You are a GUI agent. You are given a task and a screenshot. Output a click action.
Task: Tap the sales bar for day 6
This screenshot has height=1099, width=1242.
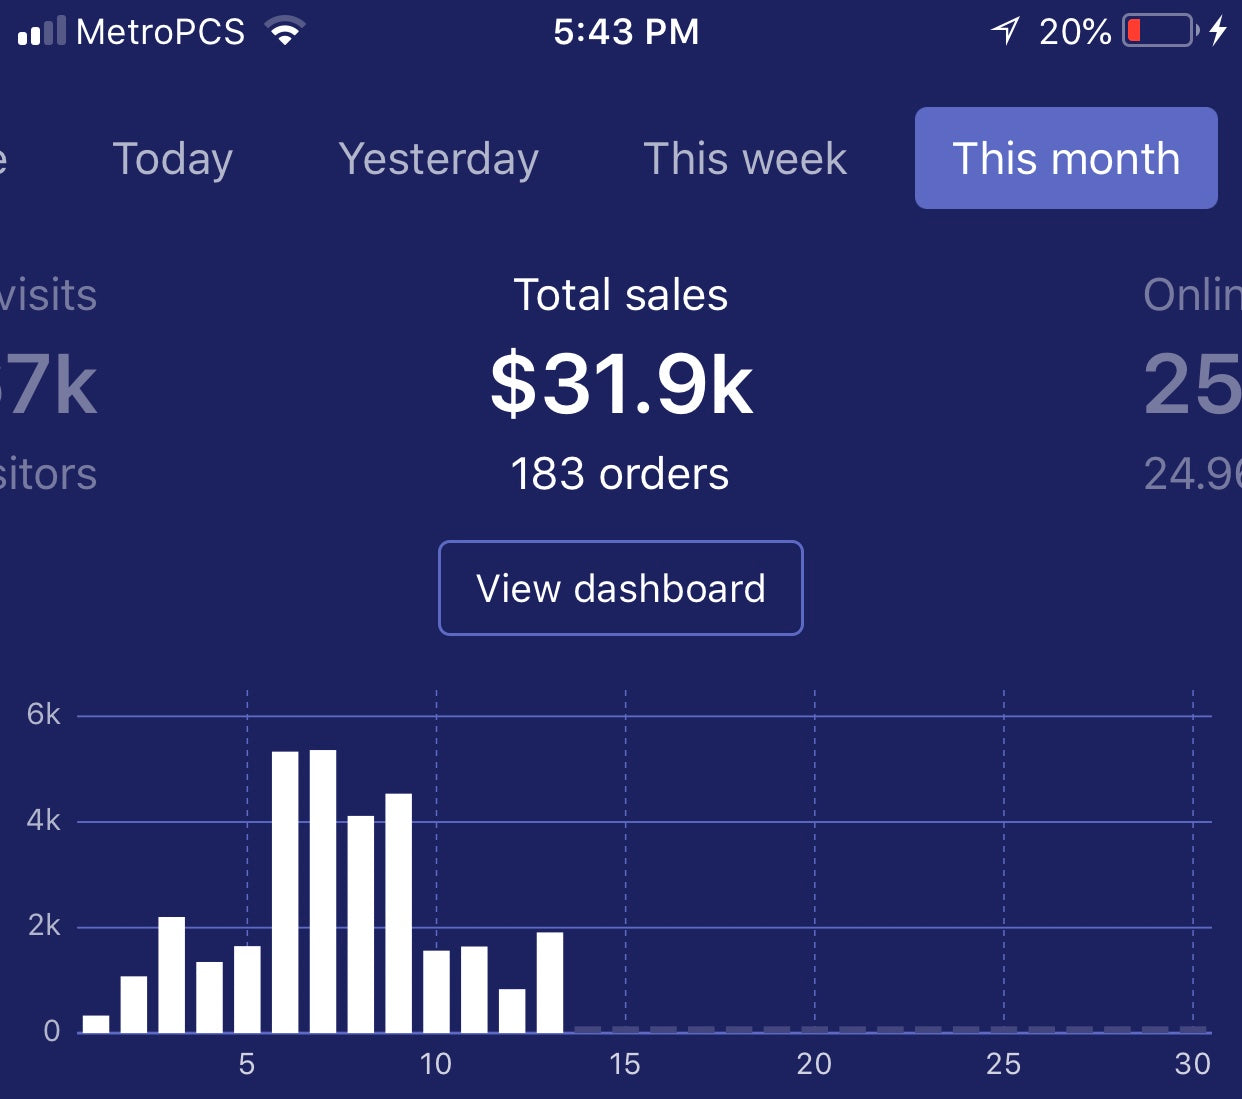pyautogui.click(x=285, y=890)
